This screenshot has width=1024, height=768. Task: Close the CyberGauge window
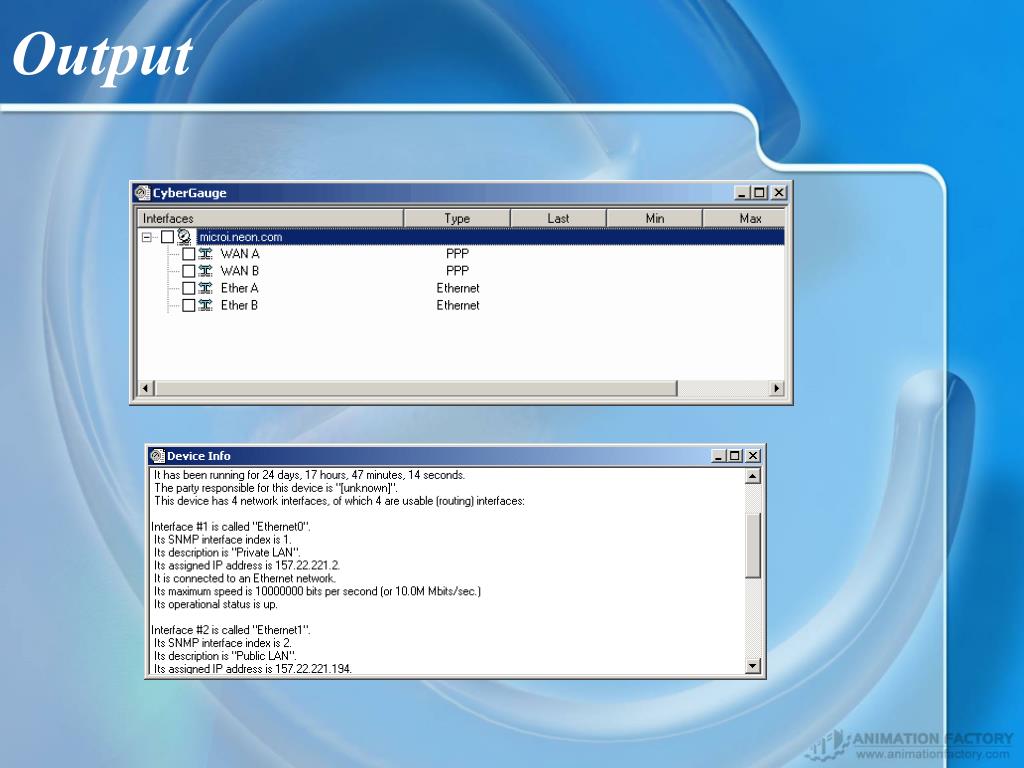click(x=778, y=193)
